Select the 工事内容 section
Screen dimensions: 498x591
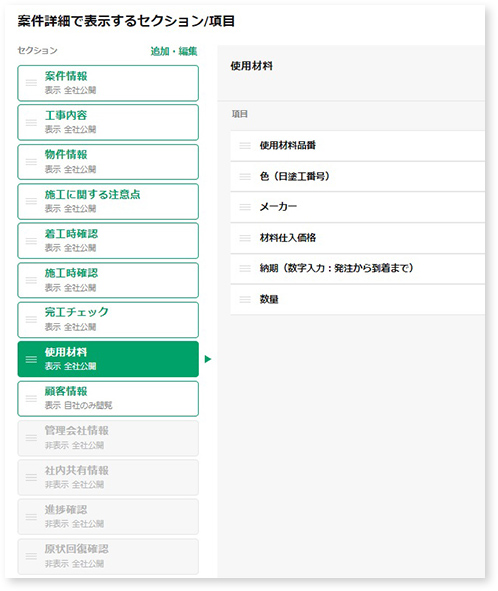tap(108, 122)
